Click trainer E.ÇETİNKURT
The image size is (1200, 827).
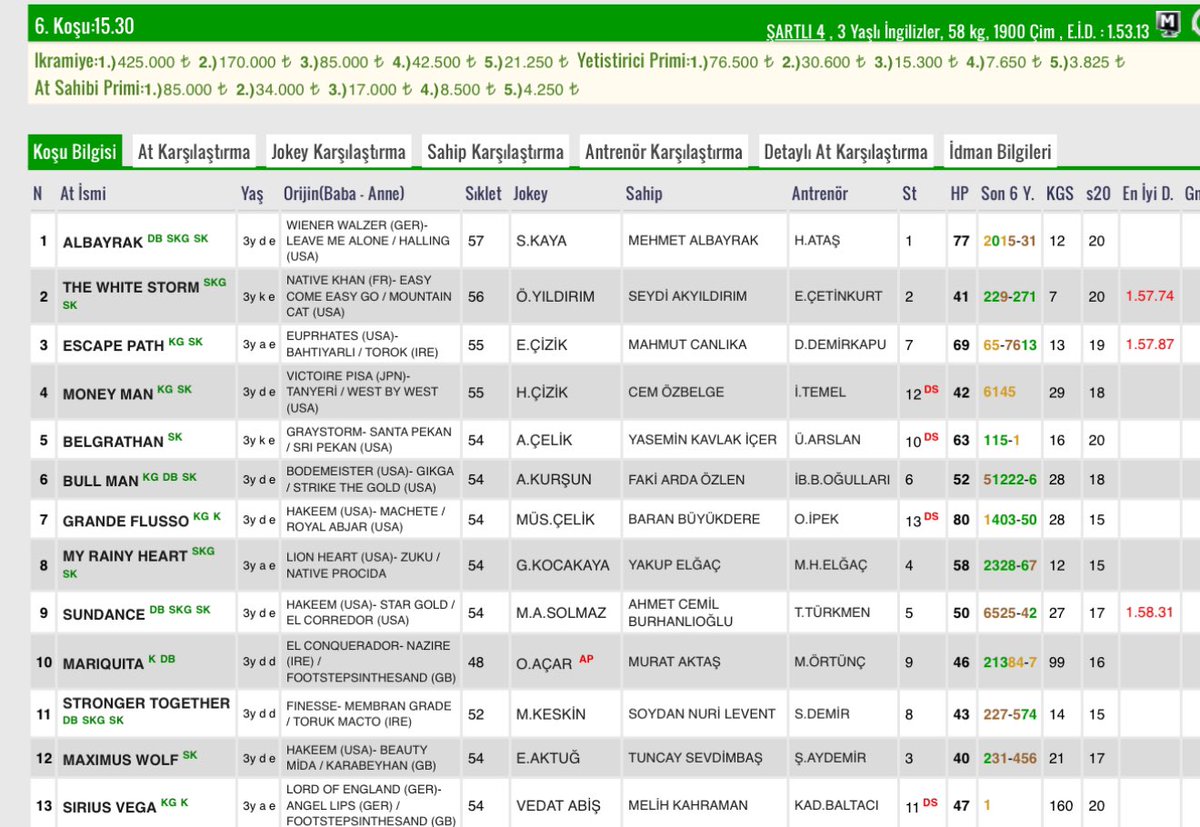pos(840,297)
